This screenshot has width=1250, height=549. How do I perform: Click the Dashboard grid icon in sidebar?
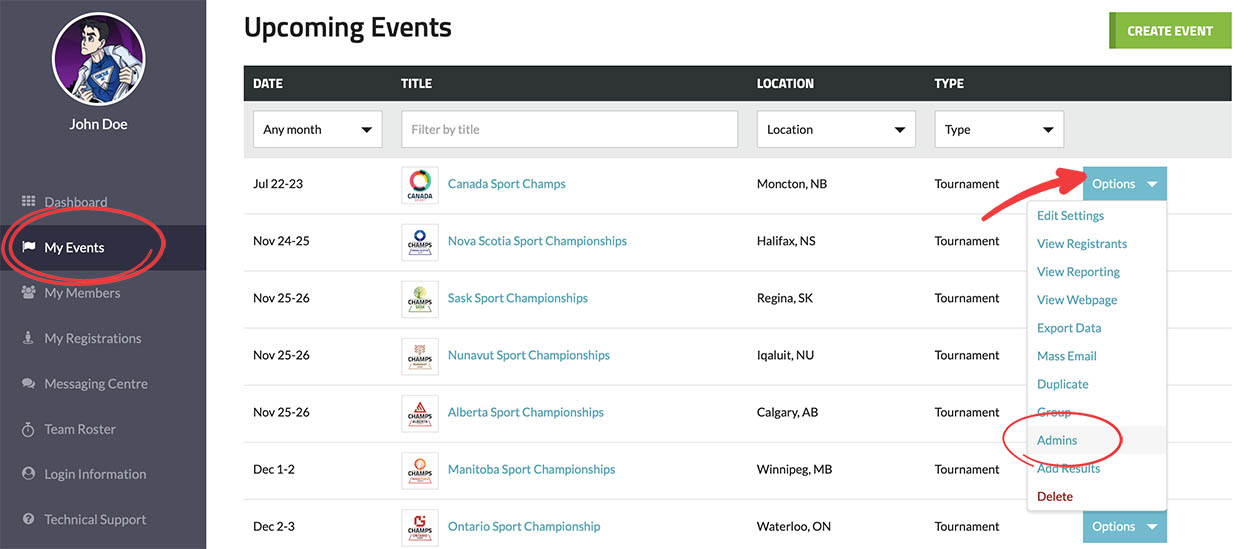[x=28, y=202]
